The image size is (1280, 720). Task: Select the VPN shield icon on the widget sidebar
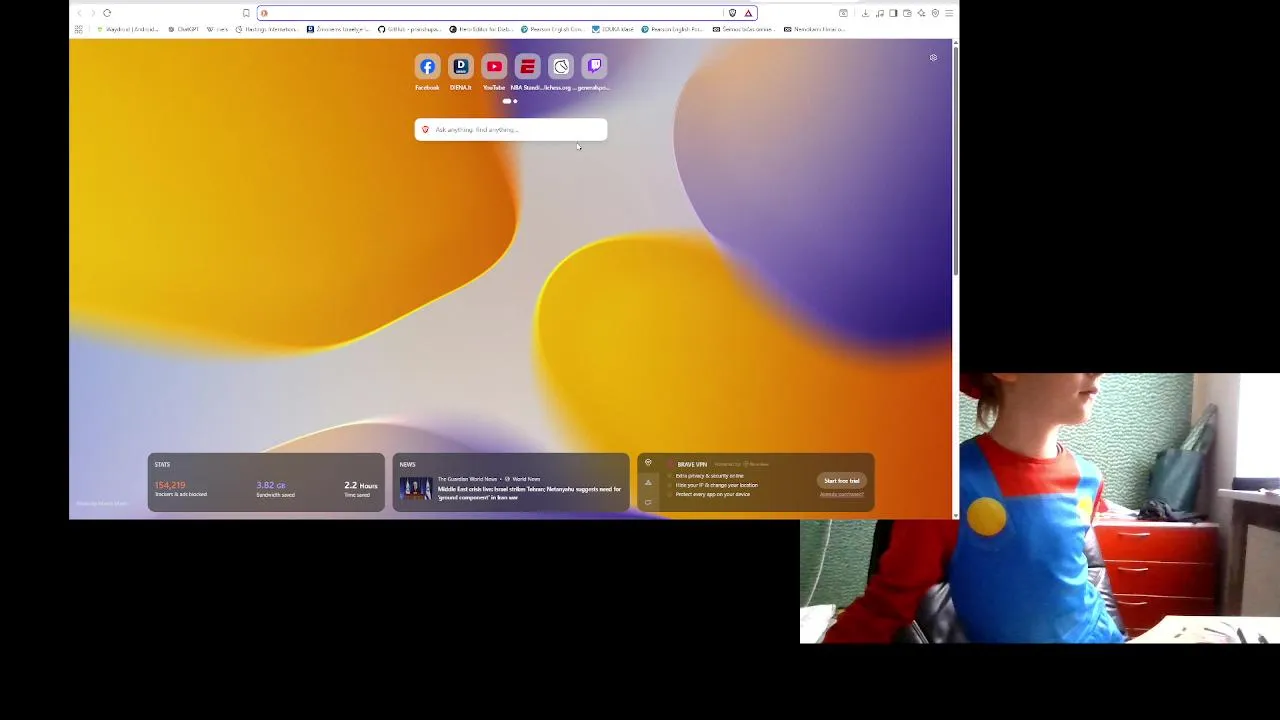coord(648,463)
